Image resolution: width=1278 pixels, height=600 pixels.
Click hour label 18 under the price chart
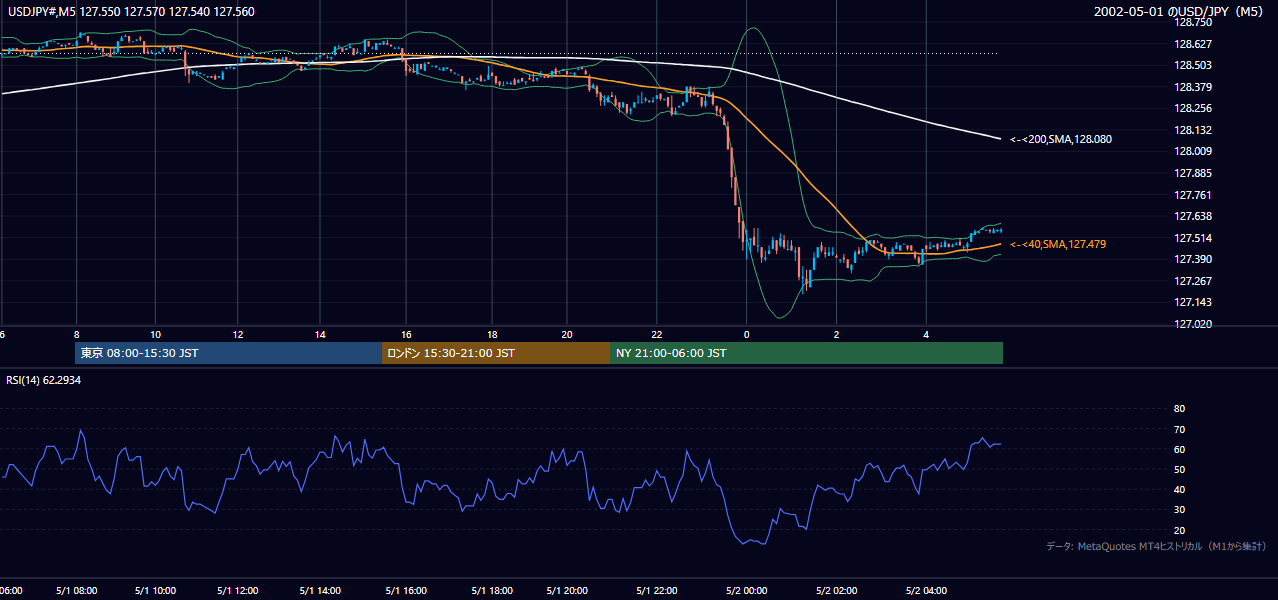492,334
